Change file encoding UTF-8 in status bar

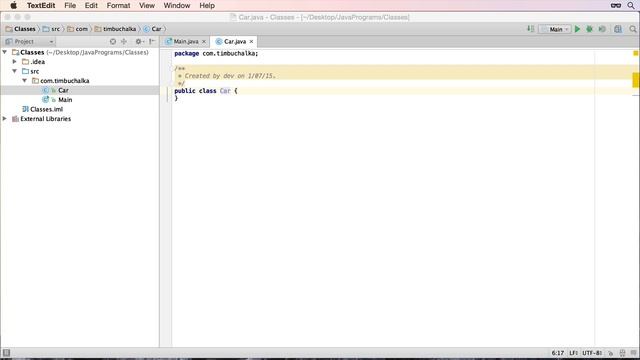pos(592,353)
